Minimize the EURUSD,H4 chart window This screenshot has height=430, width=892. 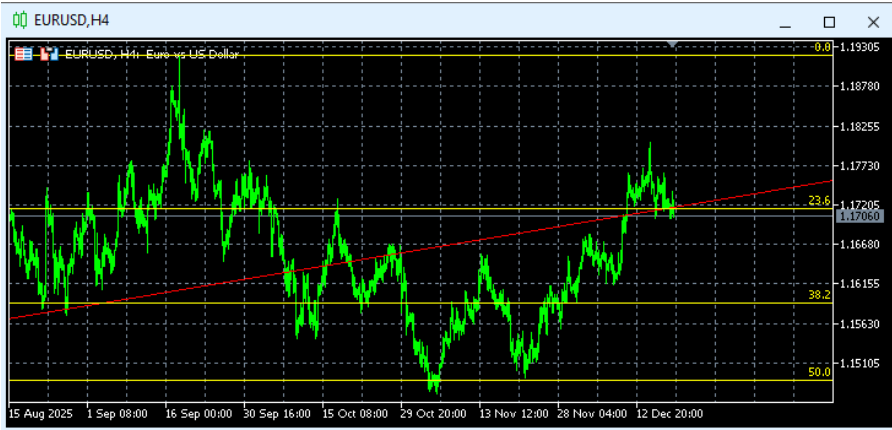click(786, 21)
